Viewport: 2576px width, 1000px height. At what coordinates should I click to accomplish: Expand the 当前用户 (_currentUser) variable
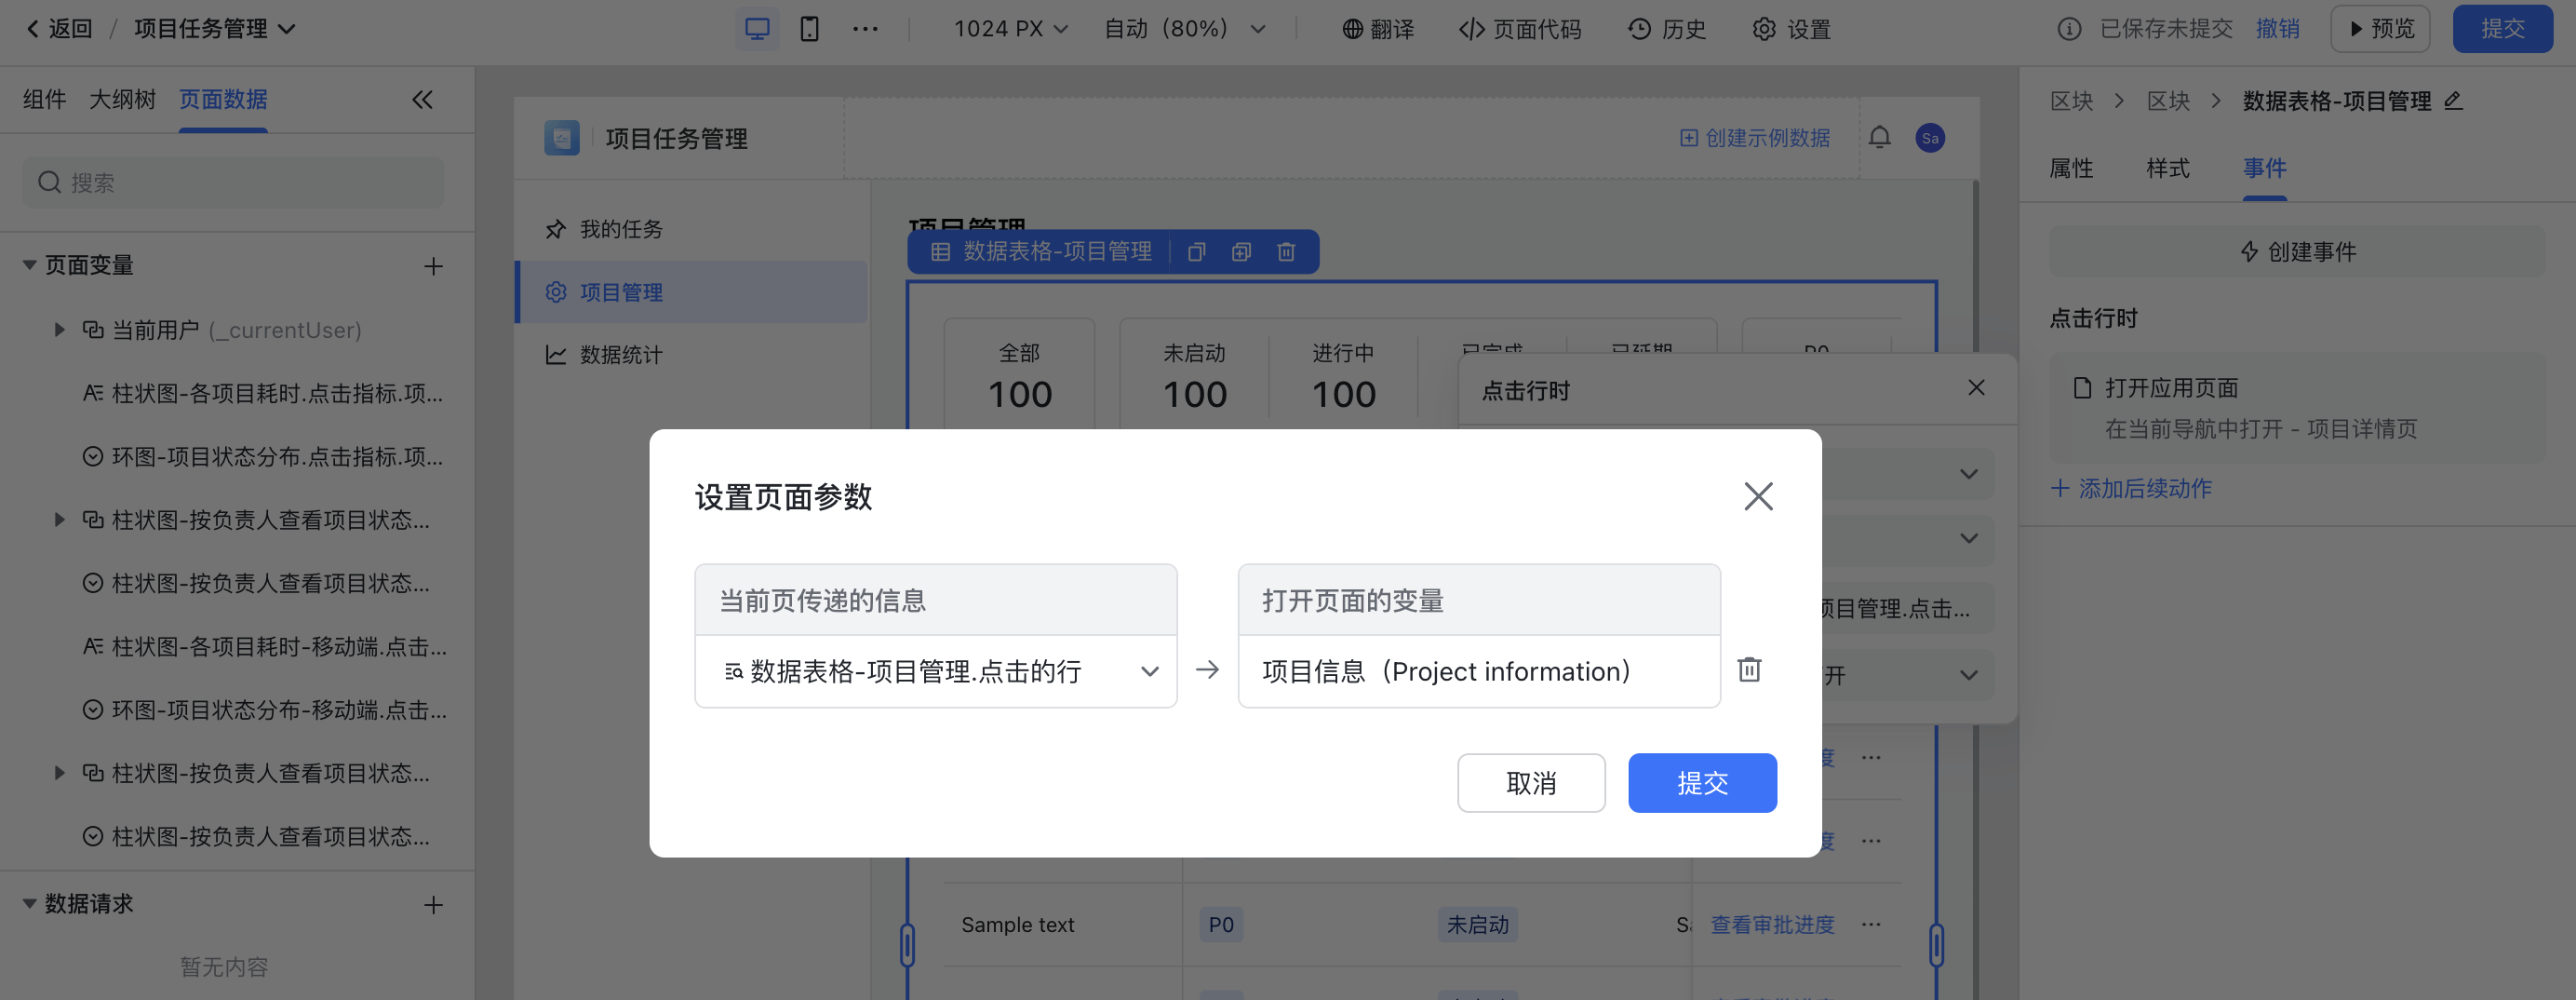[x=59, y=330]
